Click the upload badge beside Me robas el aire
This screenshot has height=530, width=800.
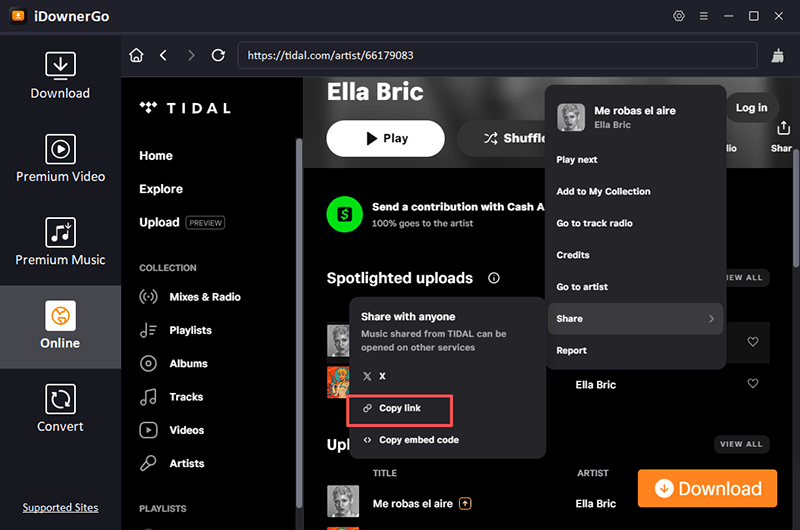click(x=465, y=503)
